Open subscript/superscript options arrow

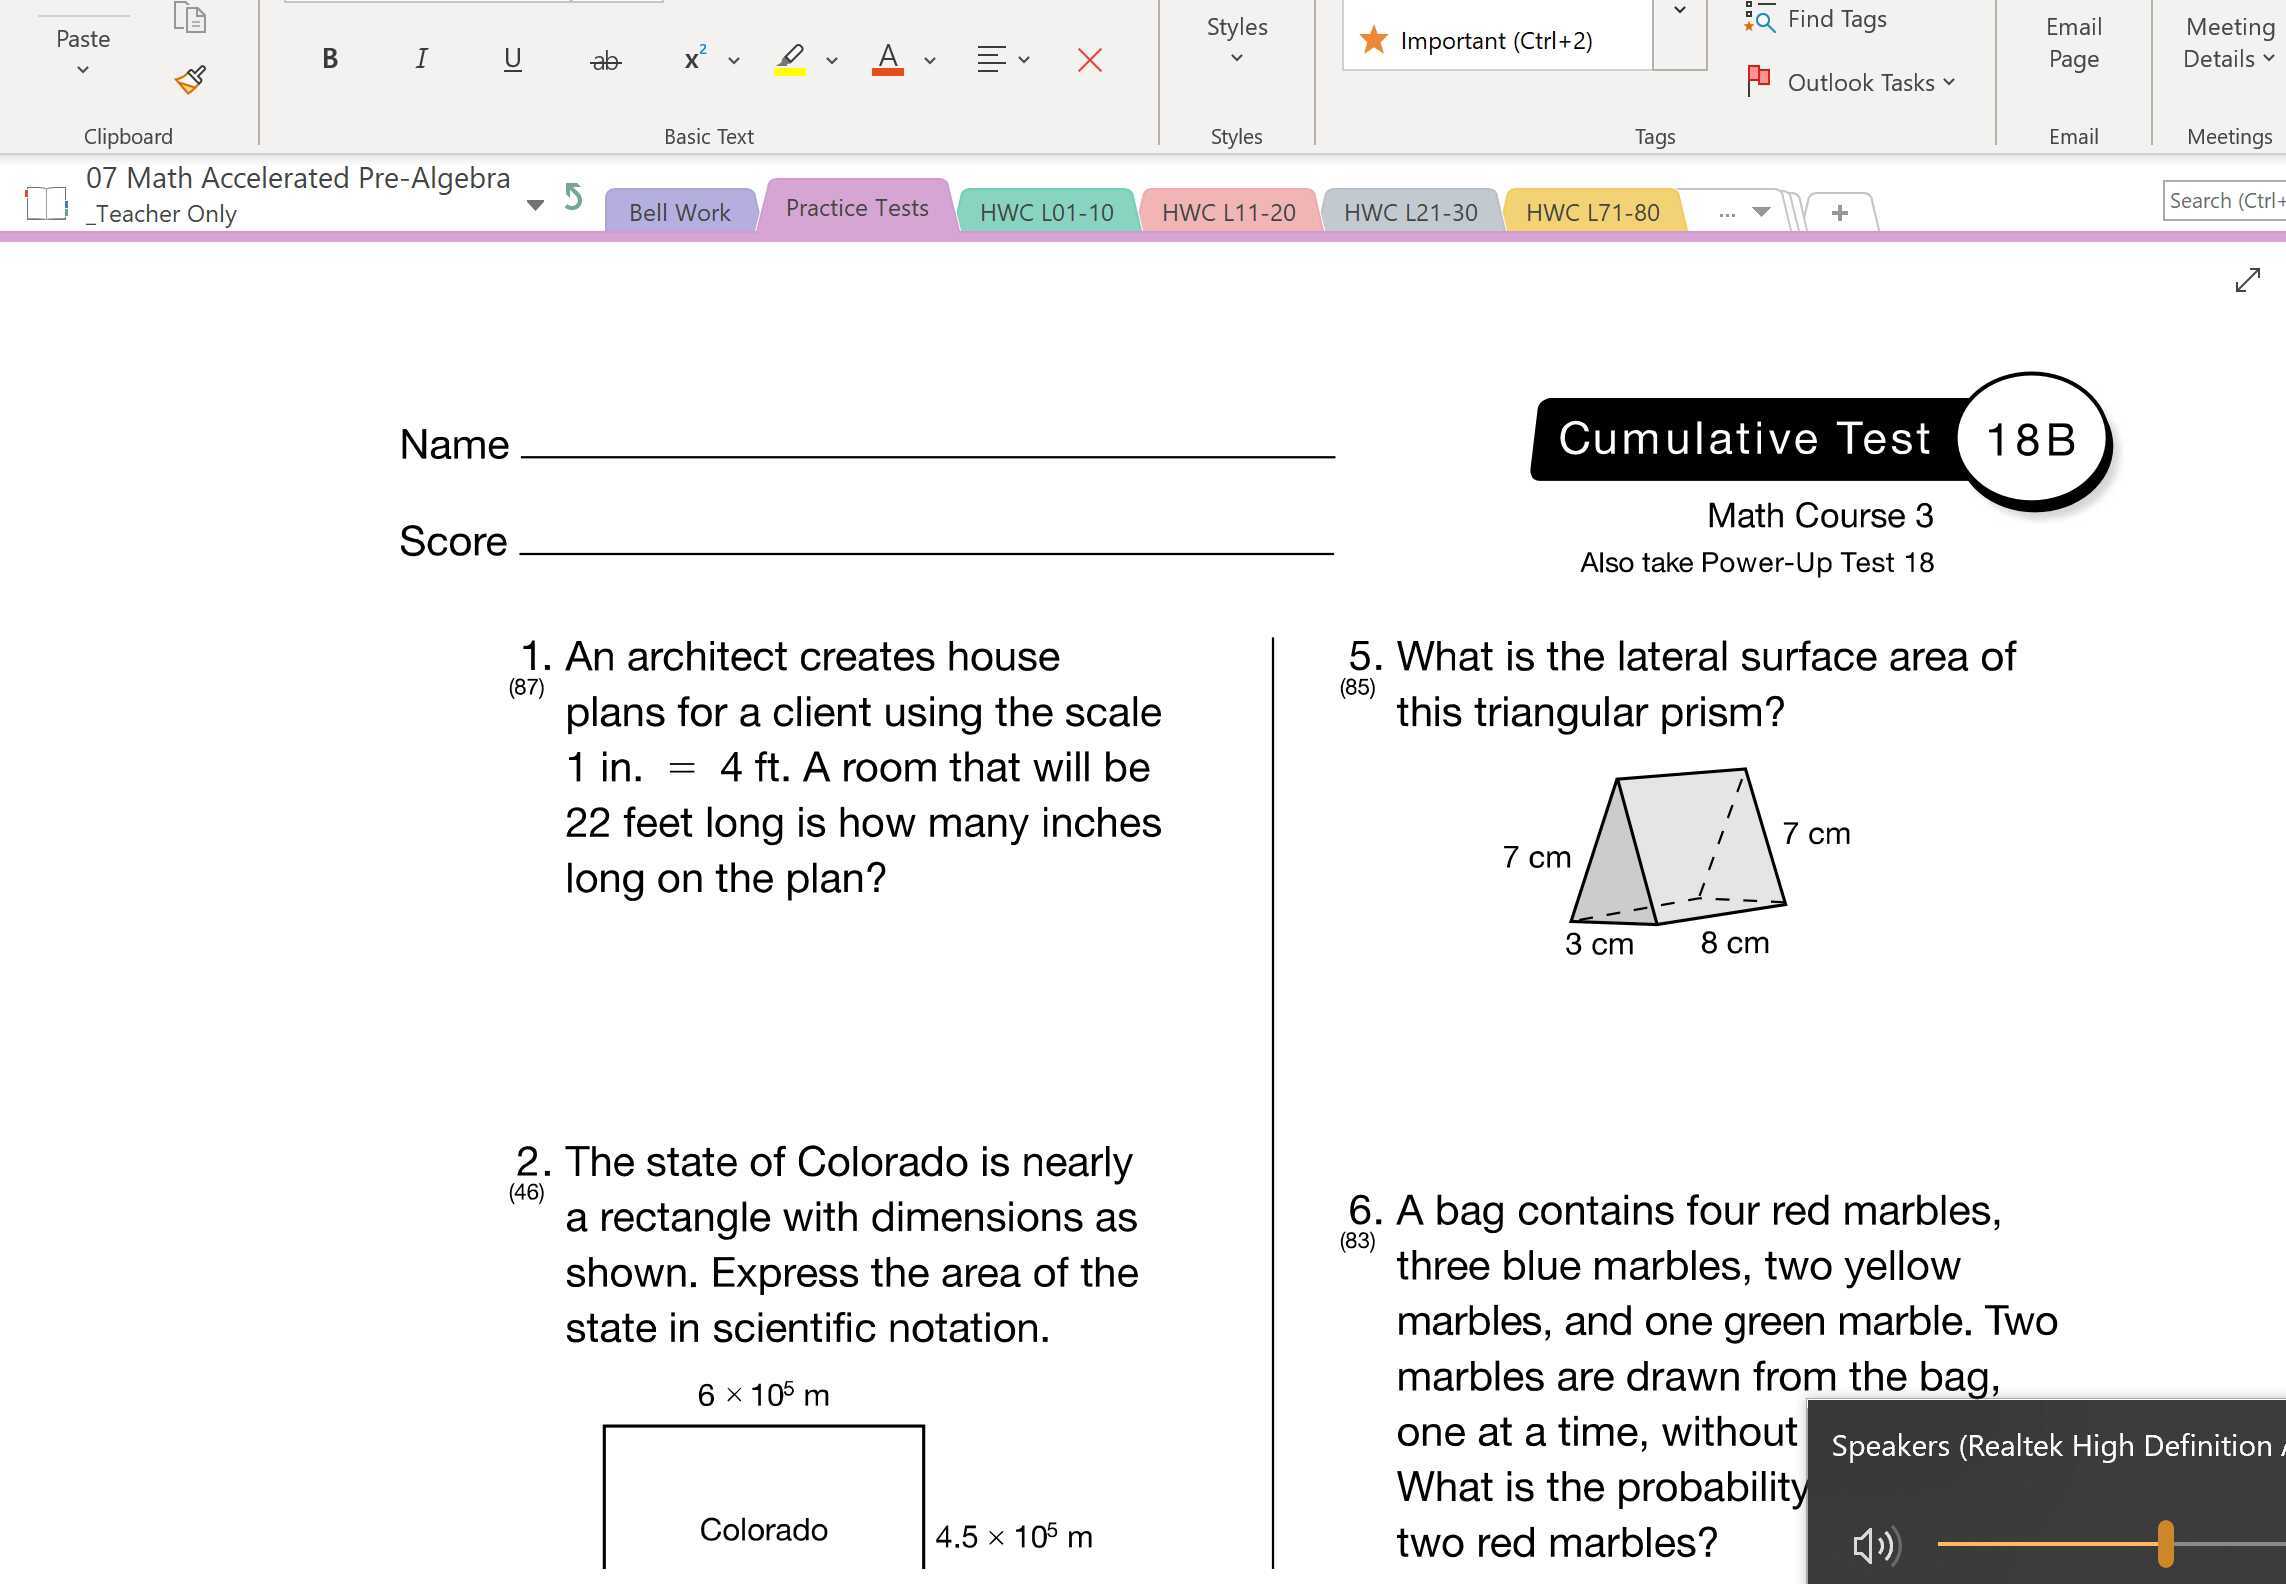point(734,61)
